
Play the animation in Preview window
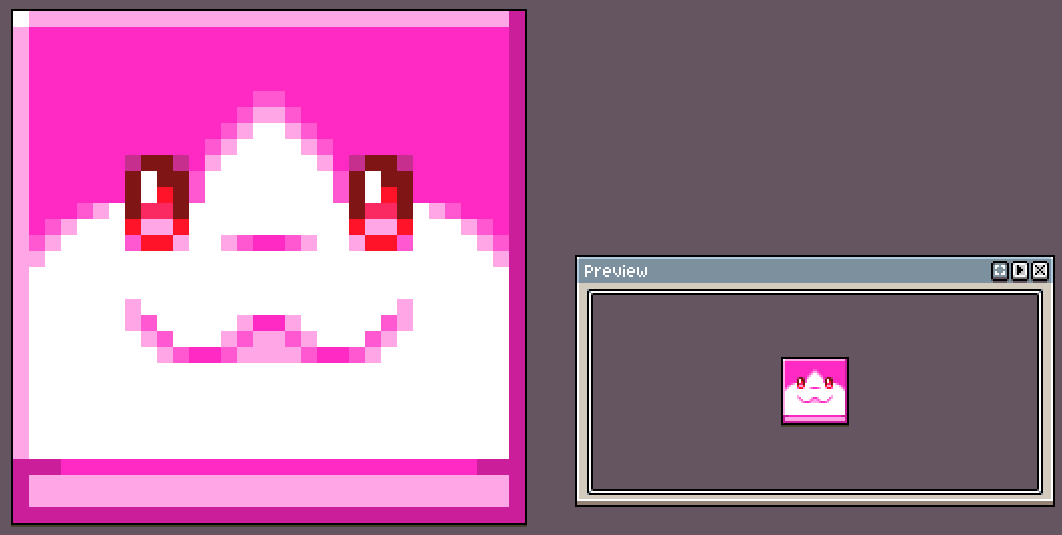click(1020, 272)
